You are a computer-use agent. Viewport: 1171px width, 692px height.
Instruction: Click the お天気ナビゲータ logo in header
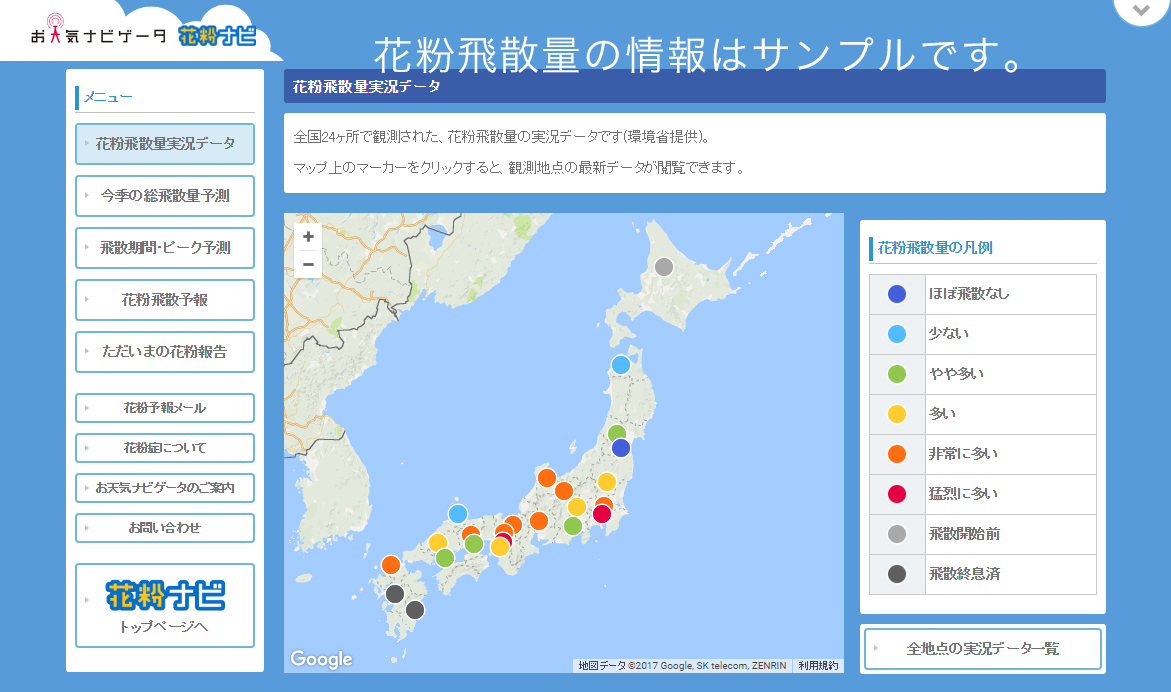(x=98, y=37)
